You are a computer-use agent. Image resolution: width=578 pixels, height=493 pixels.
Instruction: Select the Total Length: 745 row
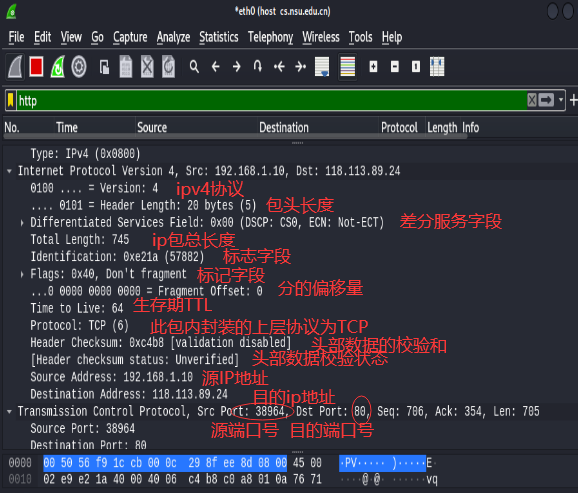tap(80, 240)
